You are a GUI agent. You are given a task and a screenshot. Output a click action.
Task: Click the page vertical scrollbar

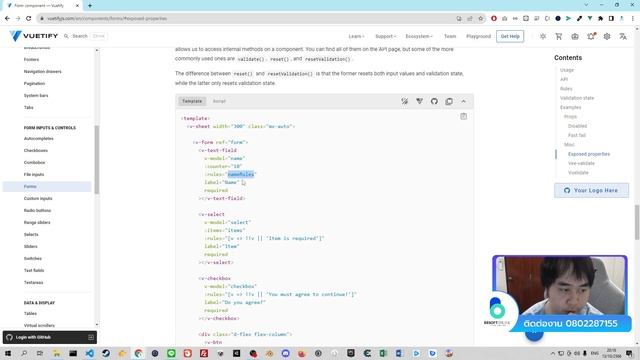[x=637, y=222]
